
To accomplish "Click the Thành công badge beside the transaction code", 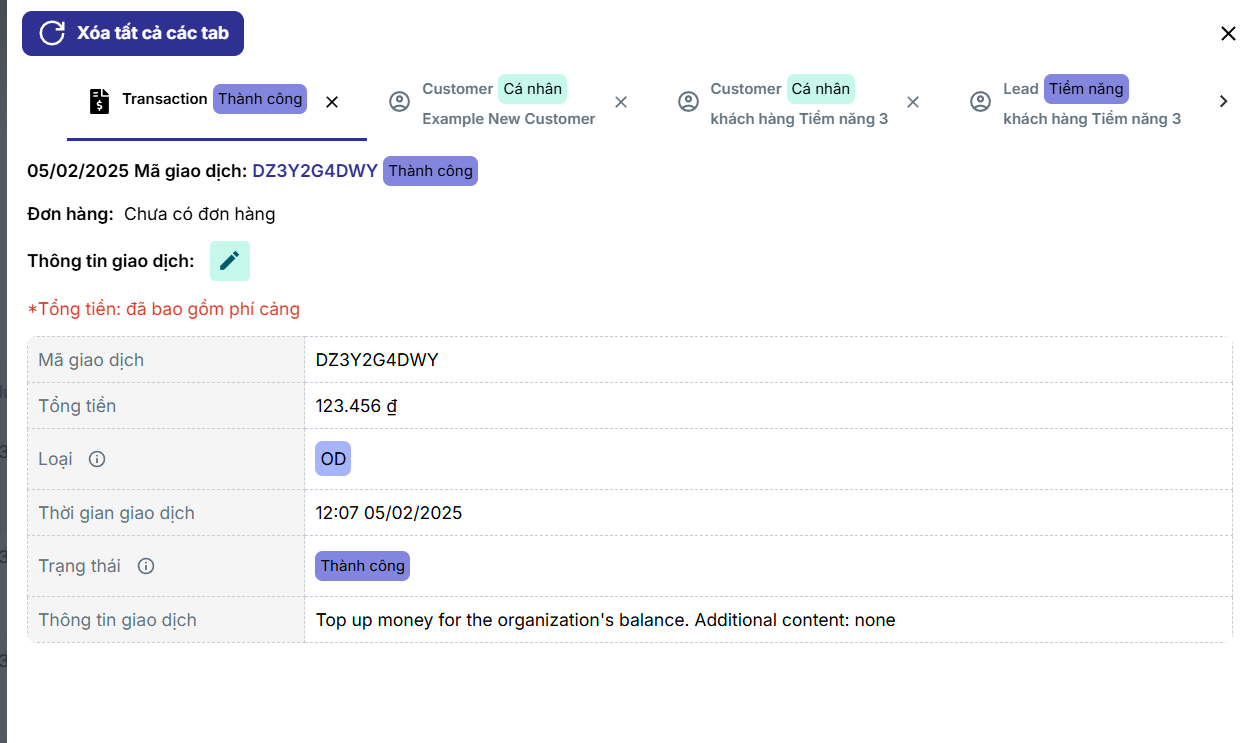I will pos(431,171).
